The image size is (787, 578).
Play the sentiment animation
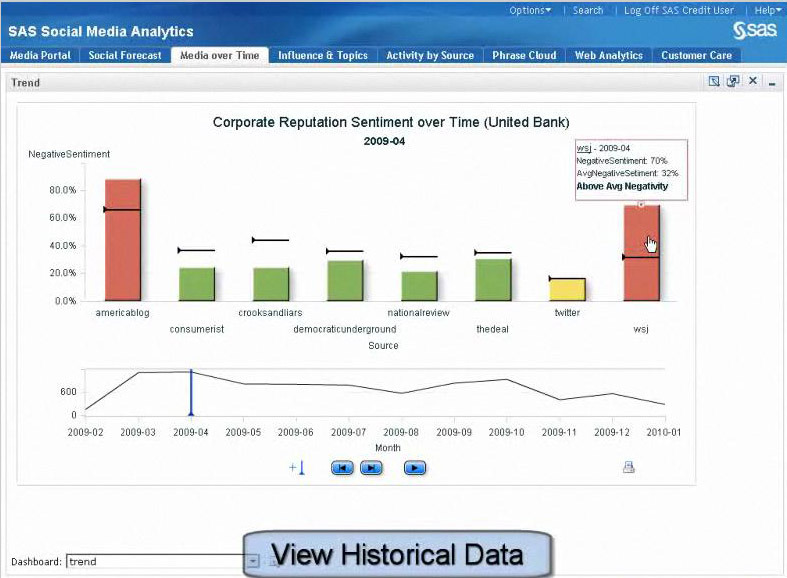(x=415, y=468)
